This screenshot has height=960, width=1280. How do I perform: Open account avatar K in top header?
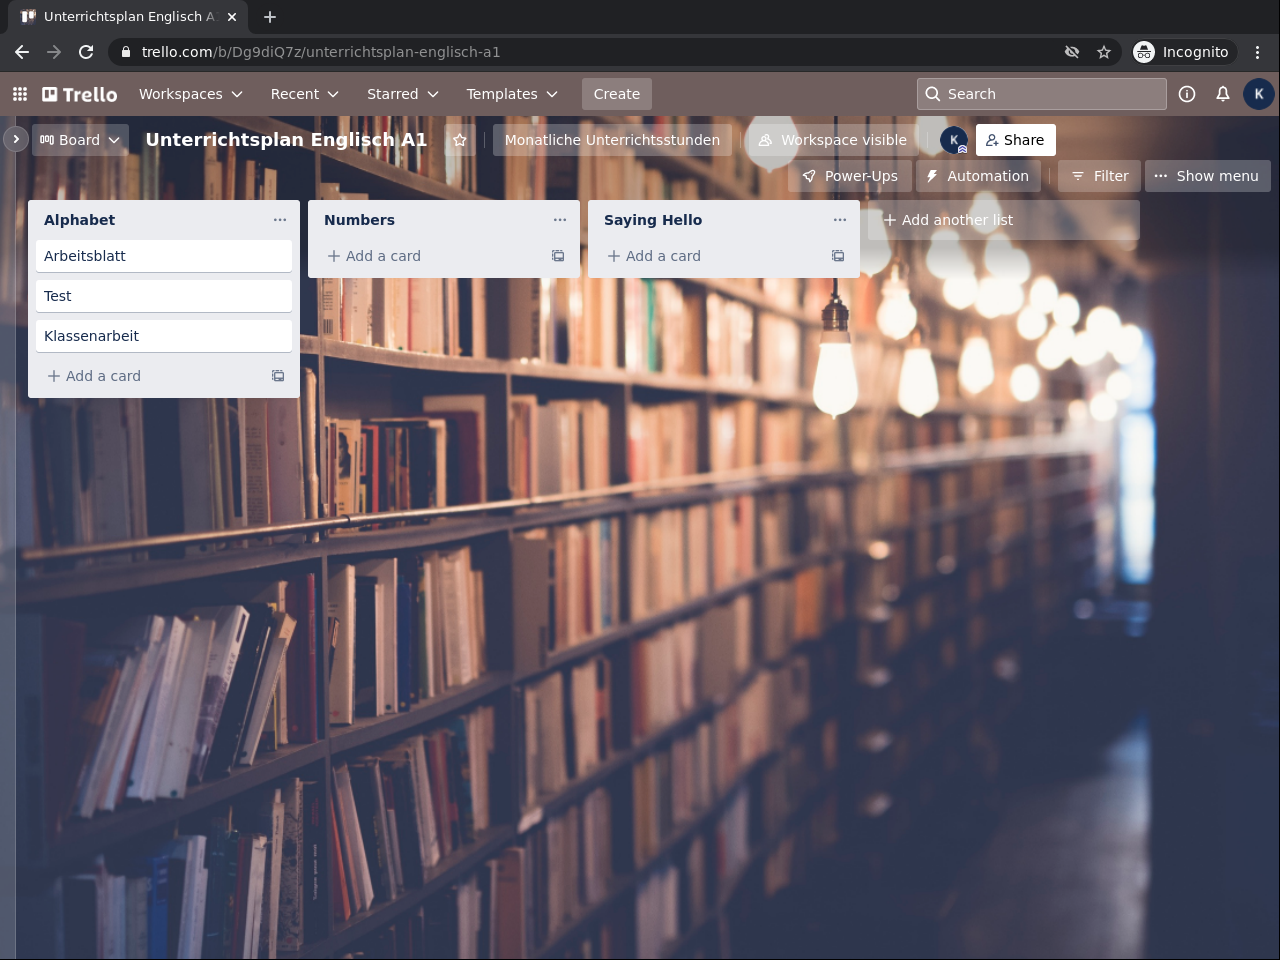[1259, 94]
